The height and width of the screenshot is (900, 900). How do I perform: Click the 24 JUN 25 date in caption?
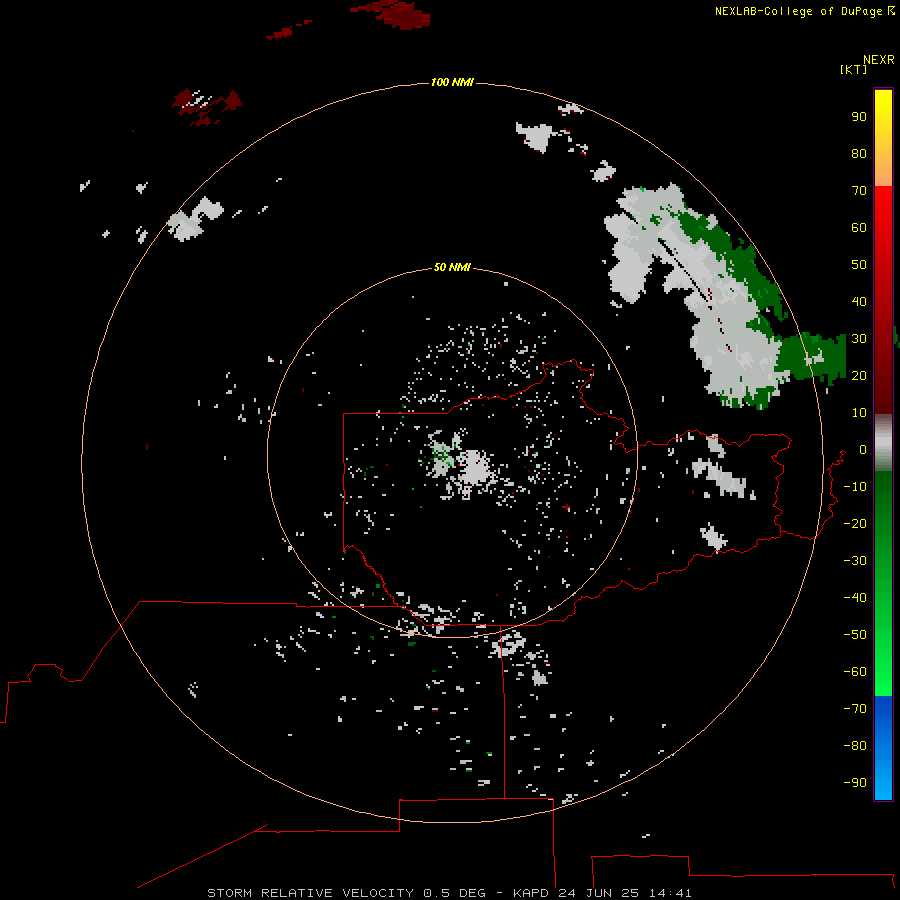599,893
